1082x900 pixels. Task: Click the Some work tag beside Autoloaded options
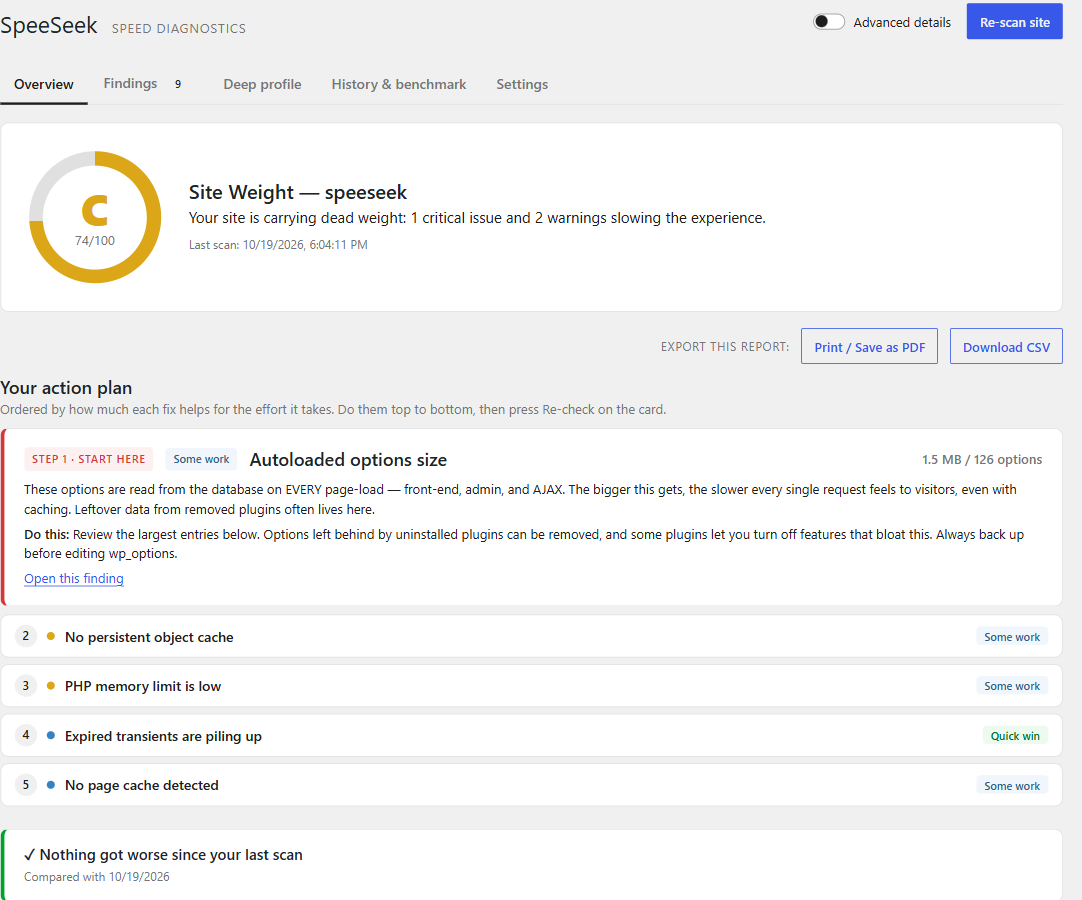tap(201, 459)
